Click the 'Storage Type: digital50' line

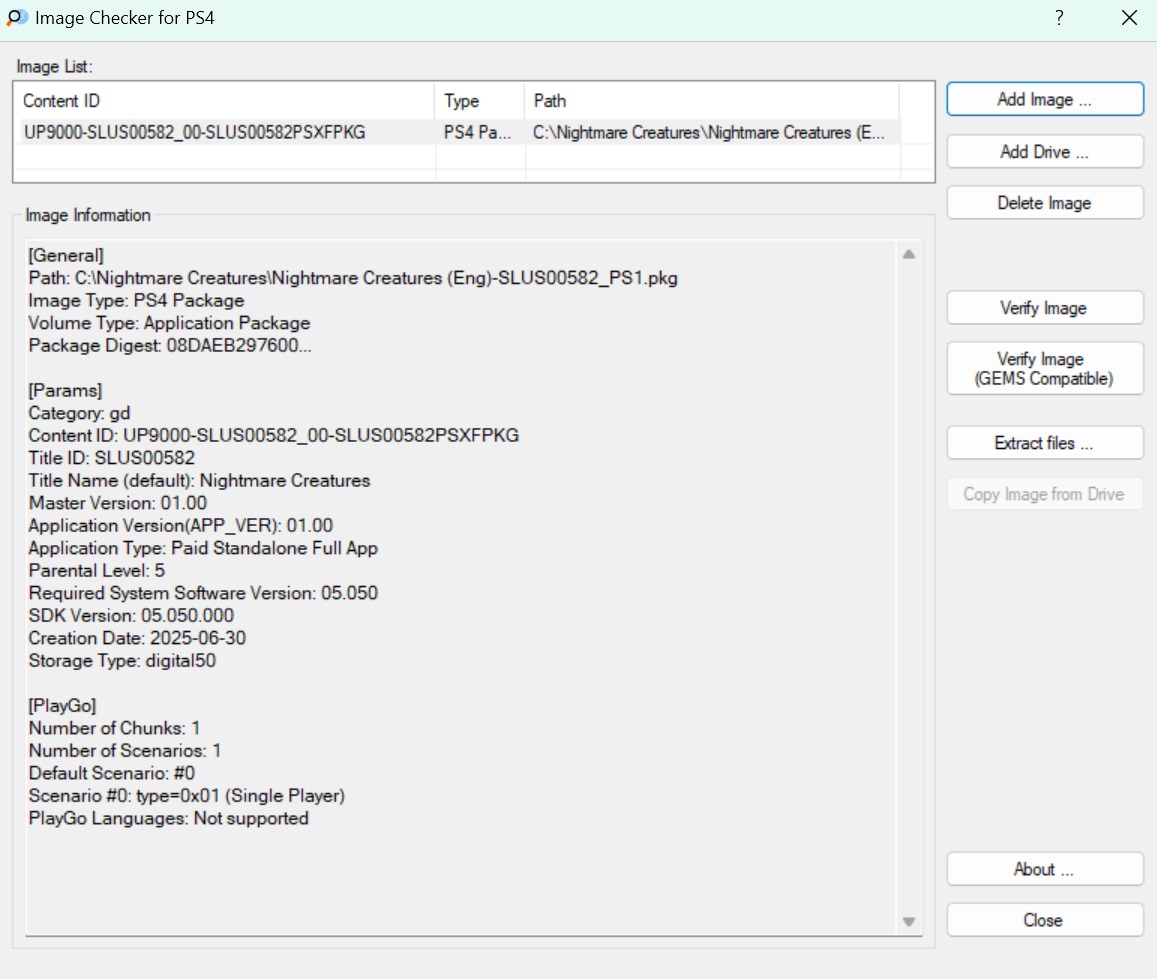pos(122,660)
